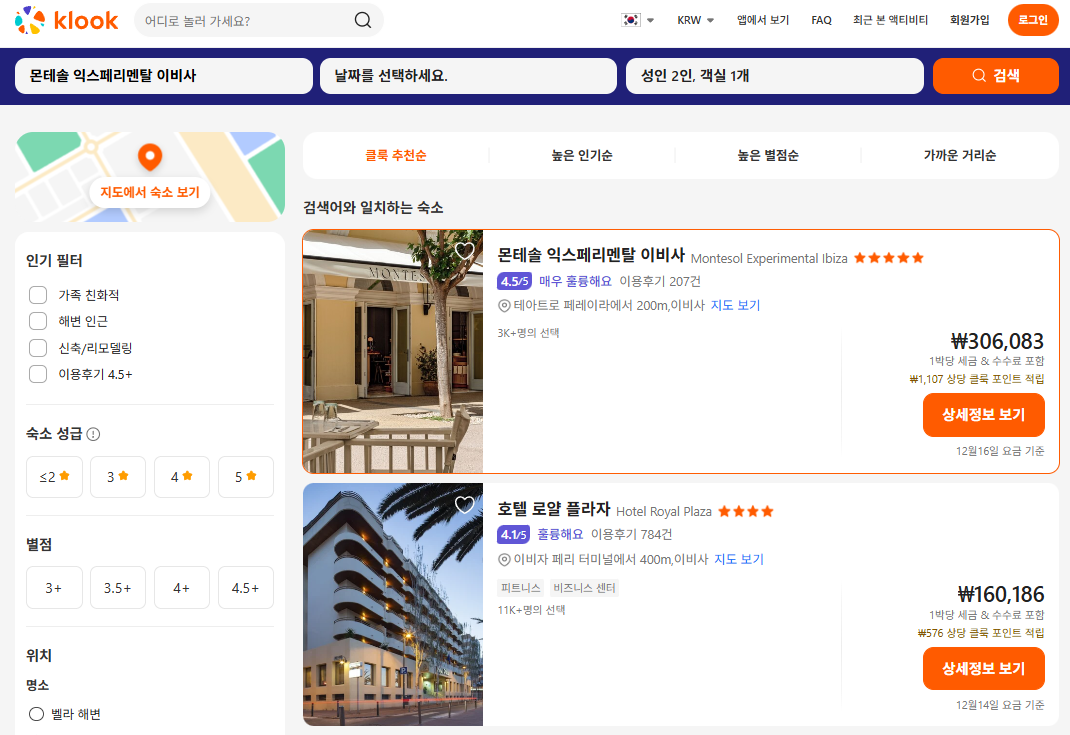The image size is (1070, 735).
Task: Click the 4.1/5 rating badge
Action: pos(514,534)
